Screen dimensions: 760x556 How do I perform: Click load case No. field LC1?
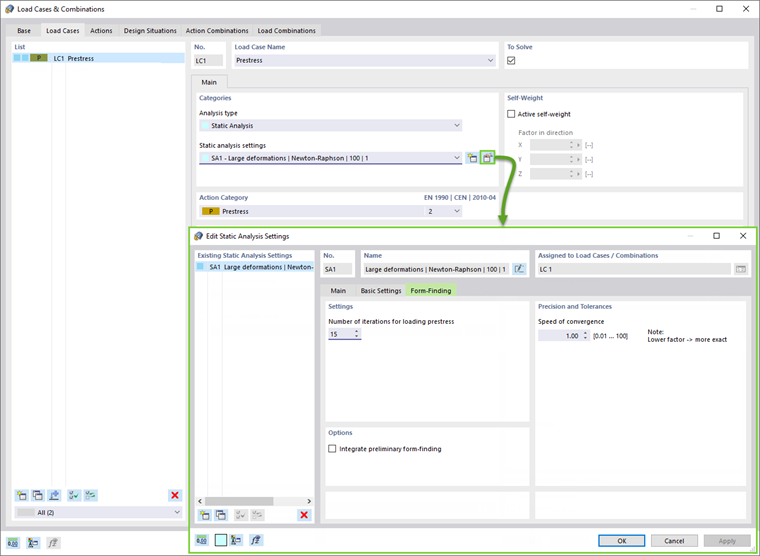tap(209, 61)
